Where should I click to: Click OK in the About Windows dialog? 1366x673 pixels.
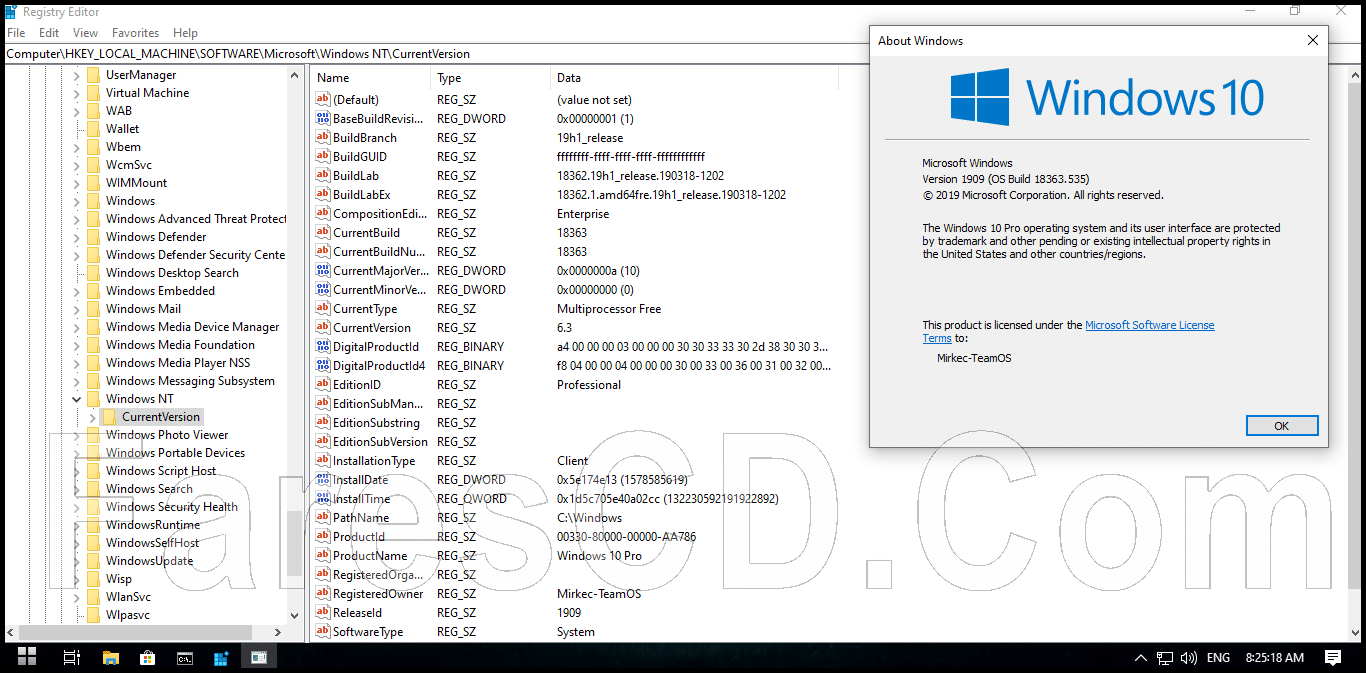click(x=1282, y=426)
